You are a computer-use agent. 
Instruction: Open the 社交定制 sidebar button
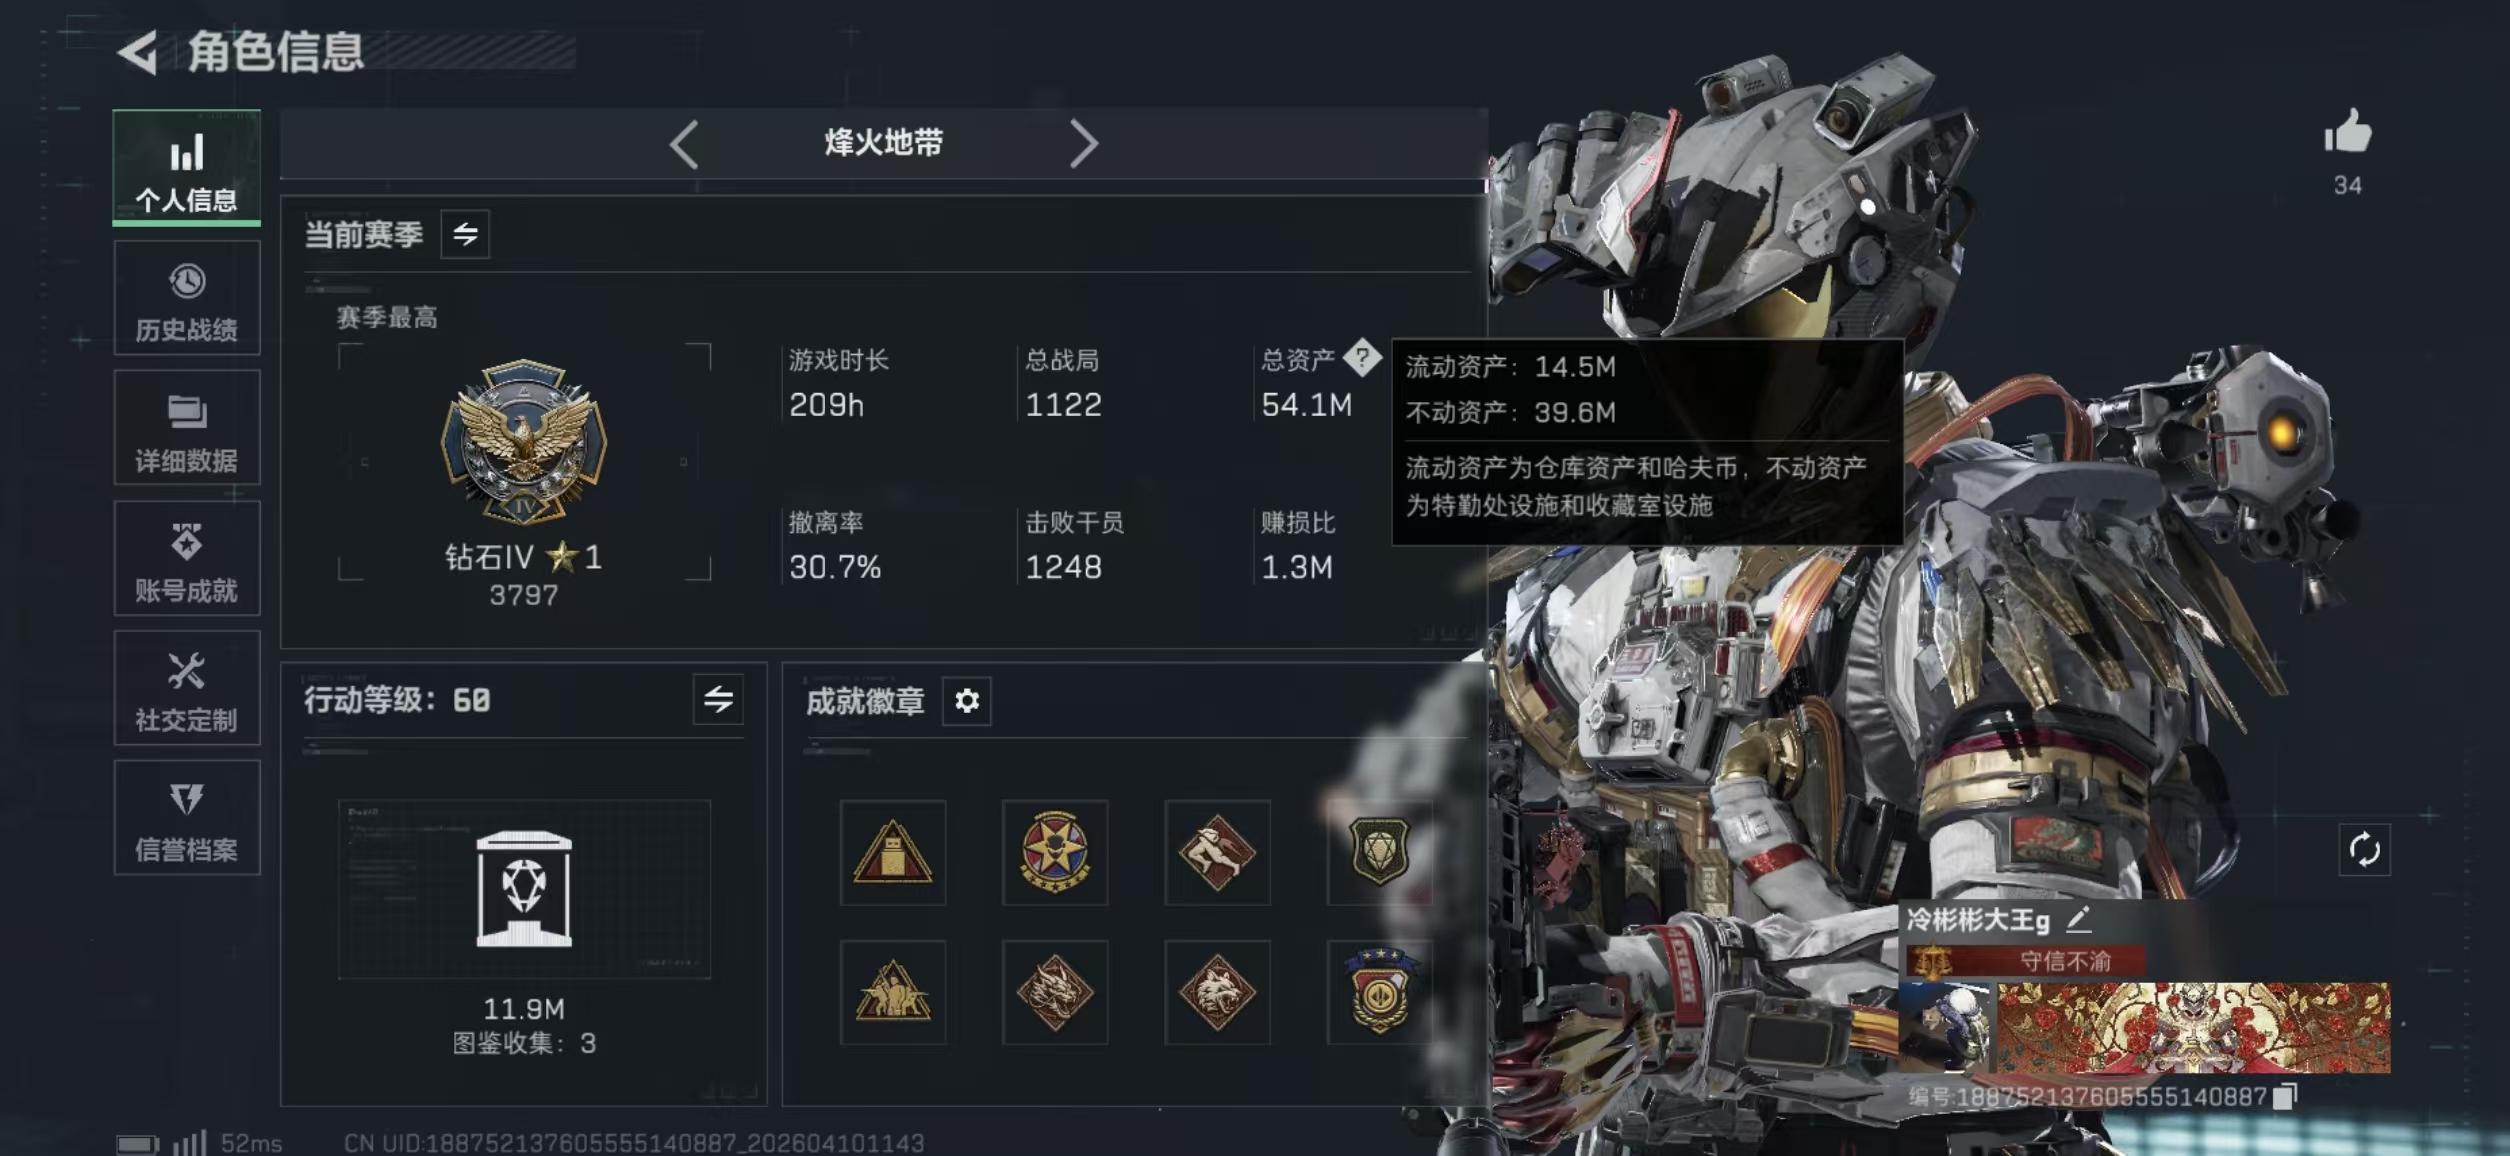[x=187, y=688]
